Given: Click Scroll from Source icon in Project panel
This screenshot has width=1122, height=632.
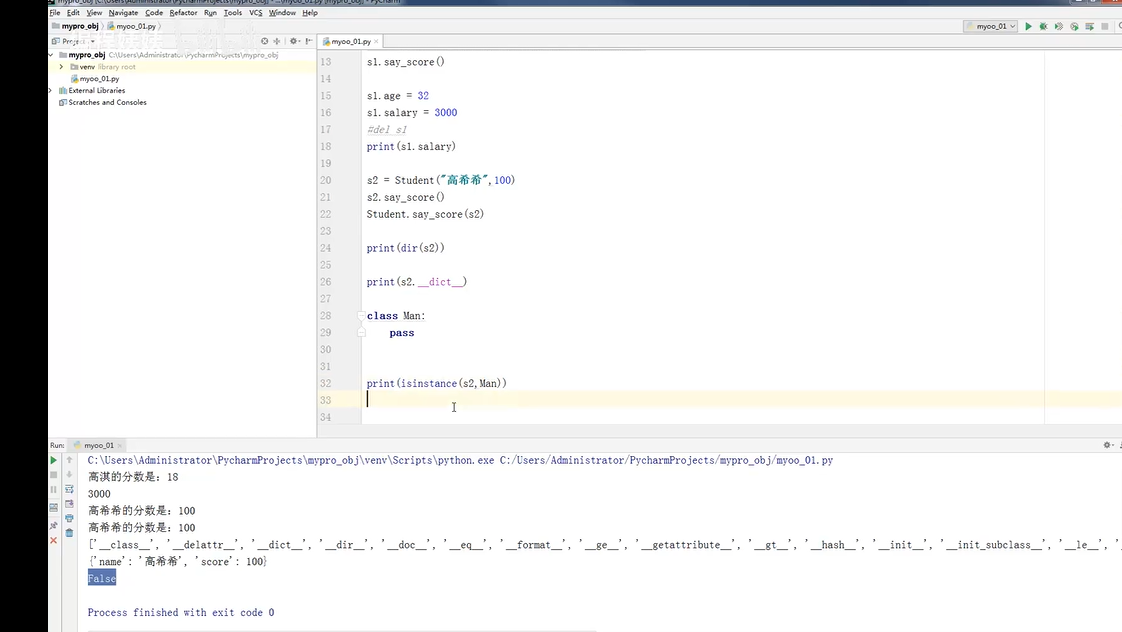Looking at the screenshot, I should coord(265,42).
